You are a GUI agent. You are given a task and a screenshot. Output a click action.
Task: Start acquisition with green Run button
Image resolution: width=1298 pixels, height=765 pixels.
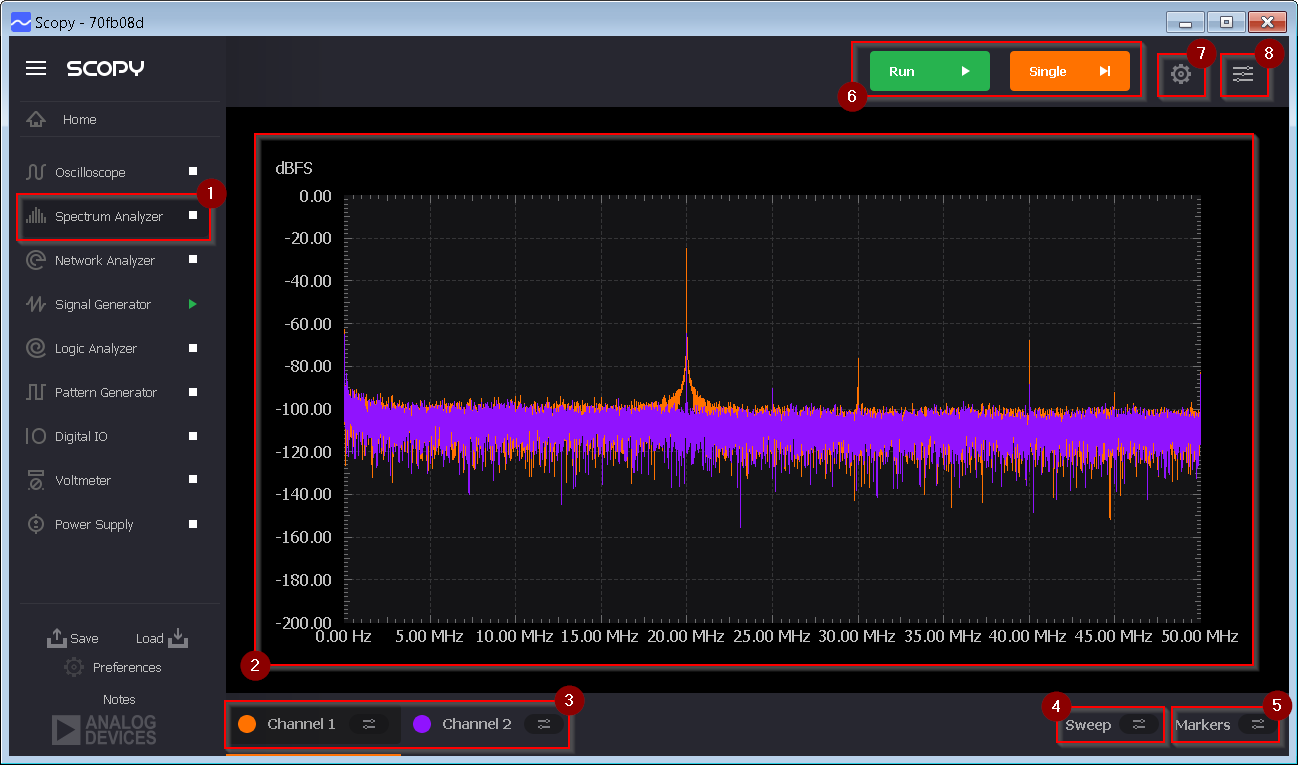pos(930,71)
